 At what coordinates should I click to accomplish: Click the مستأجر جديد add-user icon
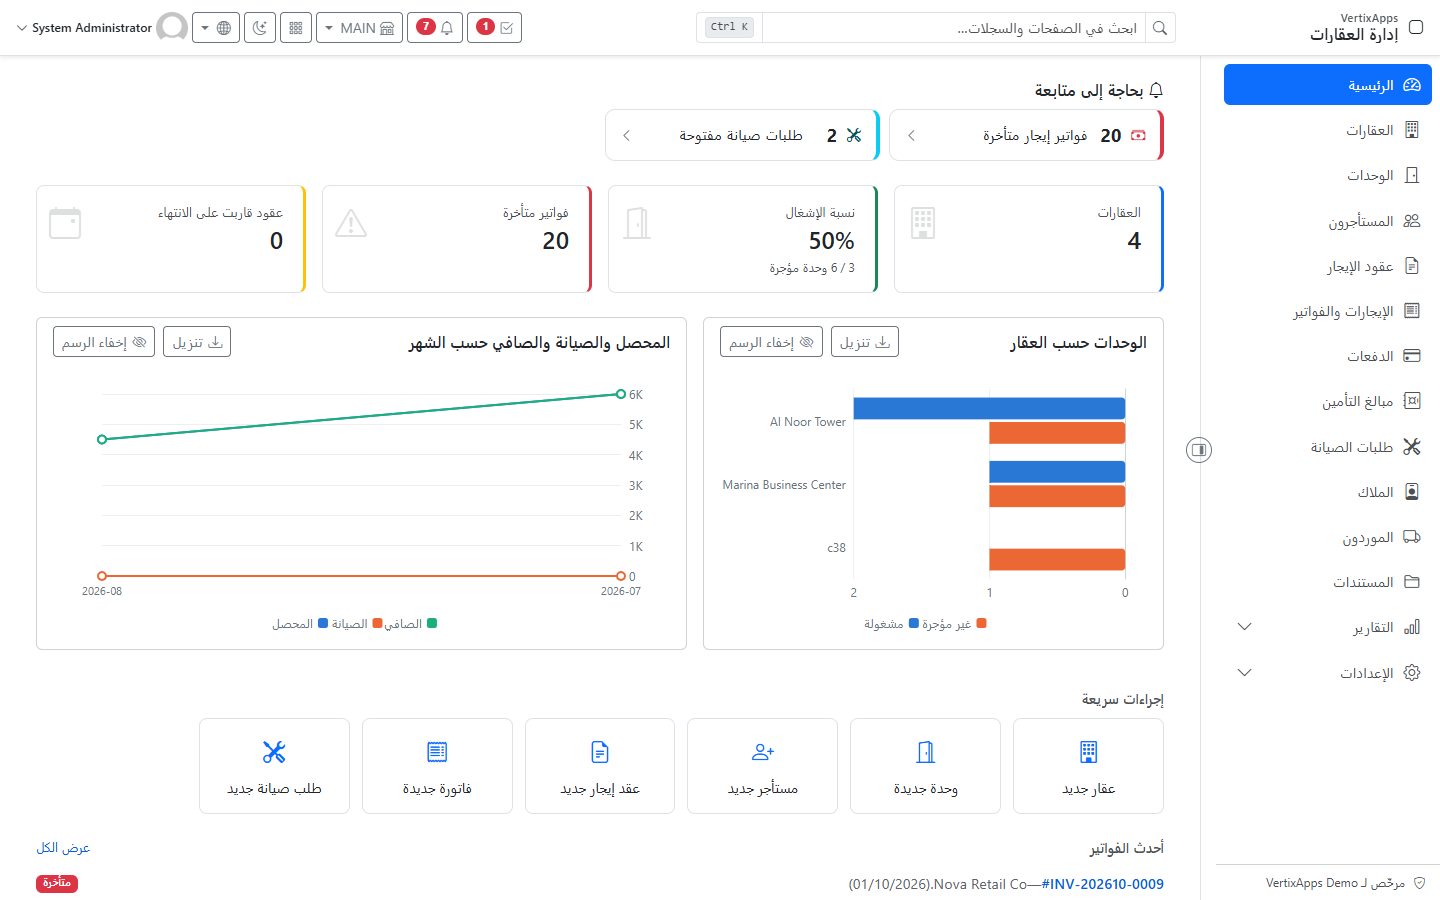tap(763, 752)
